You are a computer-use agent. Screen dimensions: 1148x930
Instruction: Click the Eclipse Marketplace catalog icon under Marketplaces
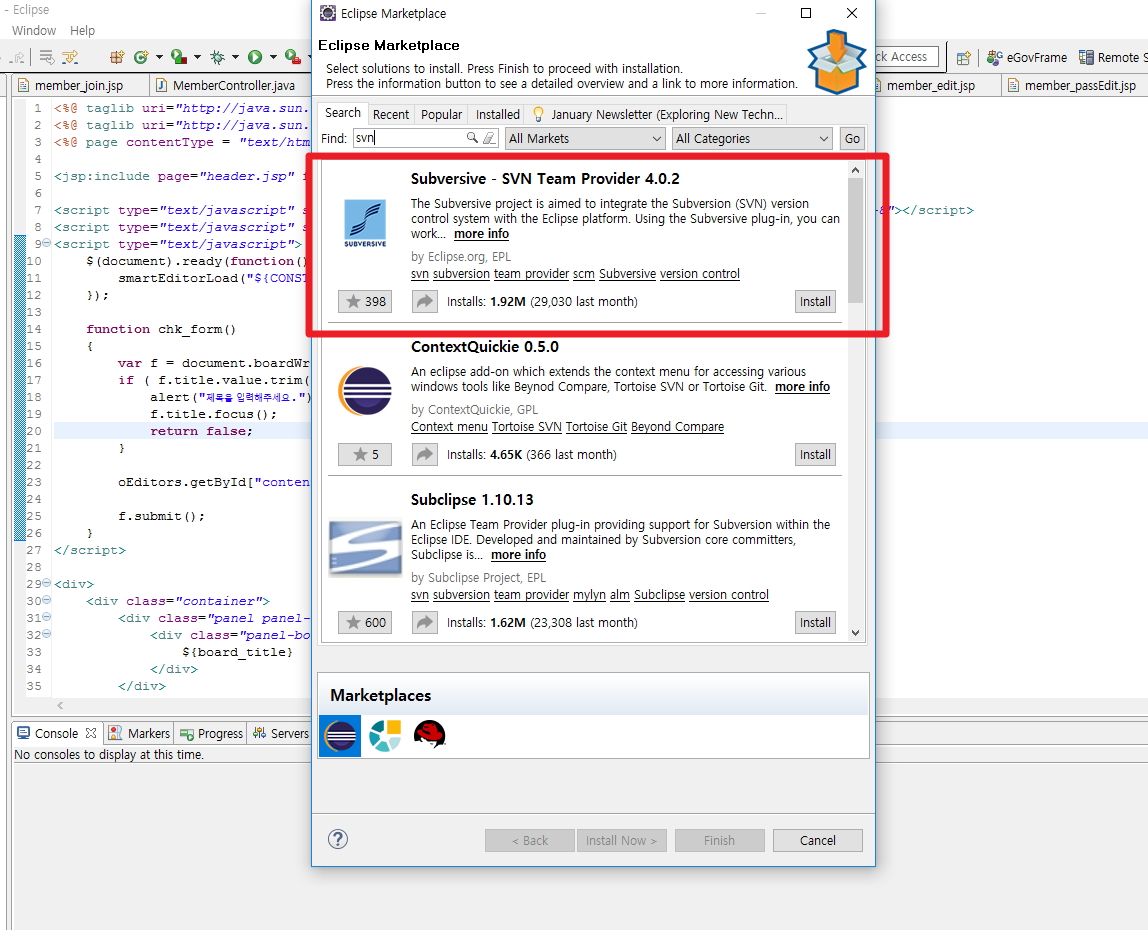coord(340,735)
